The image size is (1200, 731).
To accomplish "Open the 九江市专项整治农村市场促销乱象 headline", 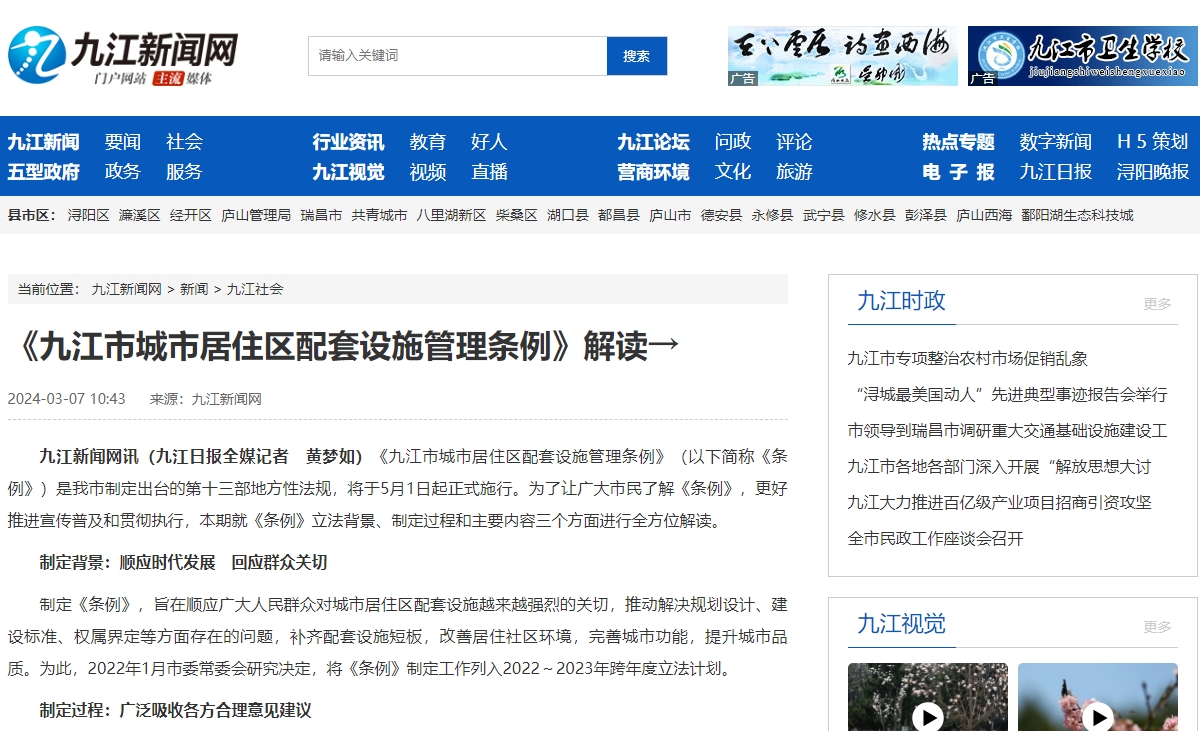I will [x=967, y=358].
